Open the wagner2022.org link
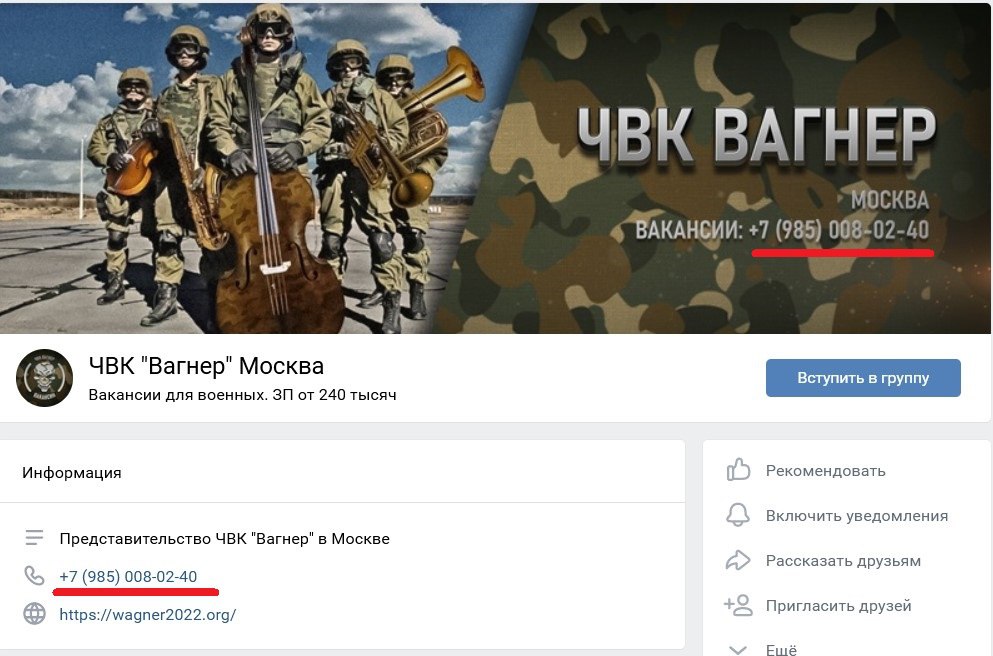 148,614
